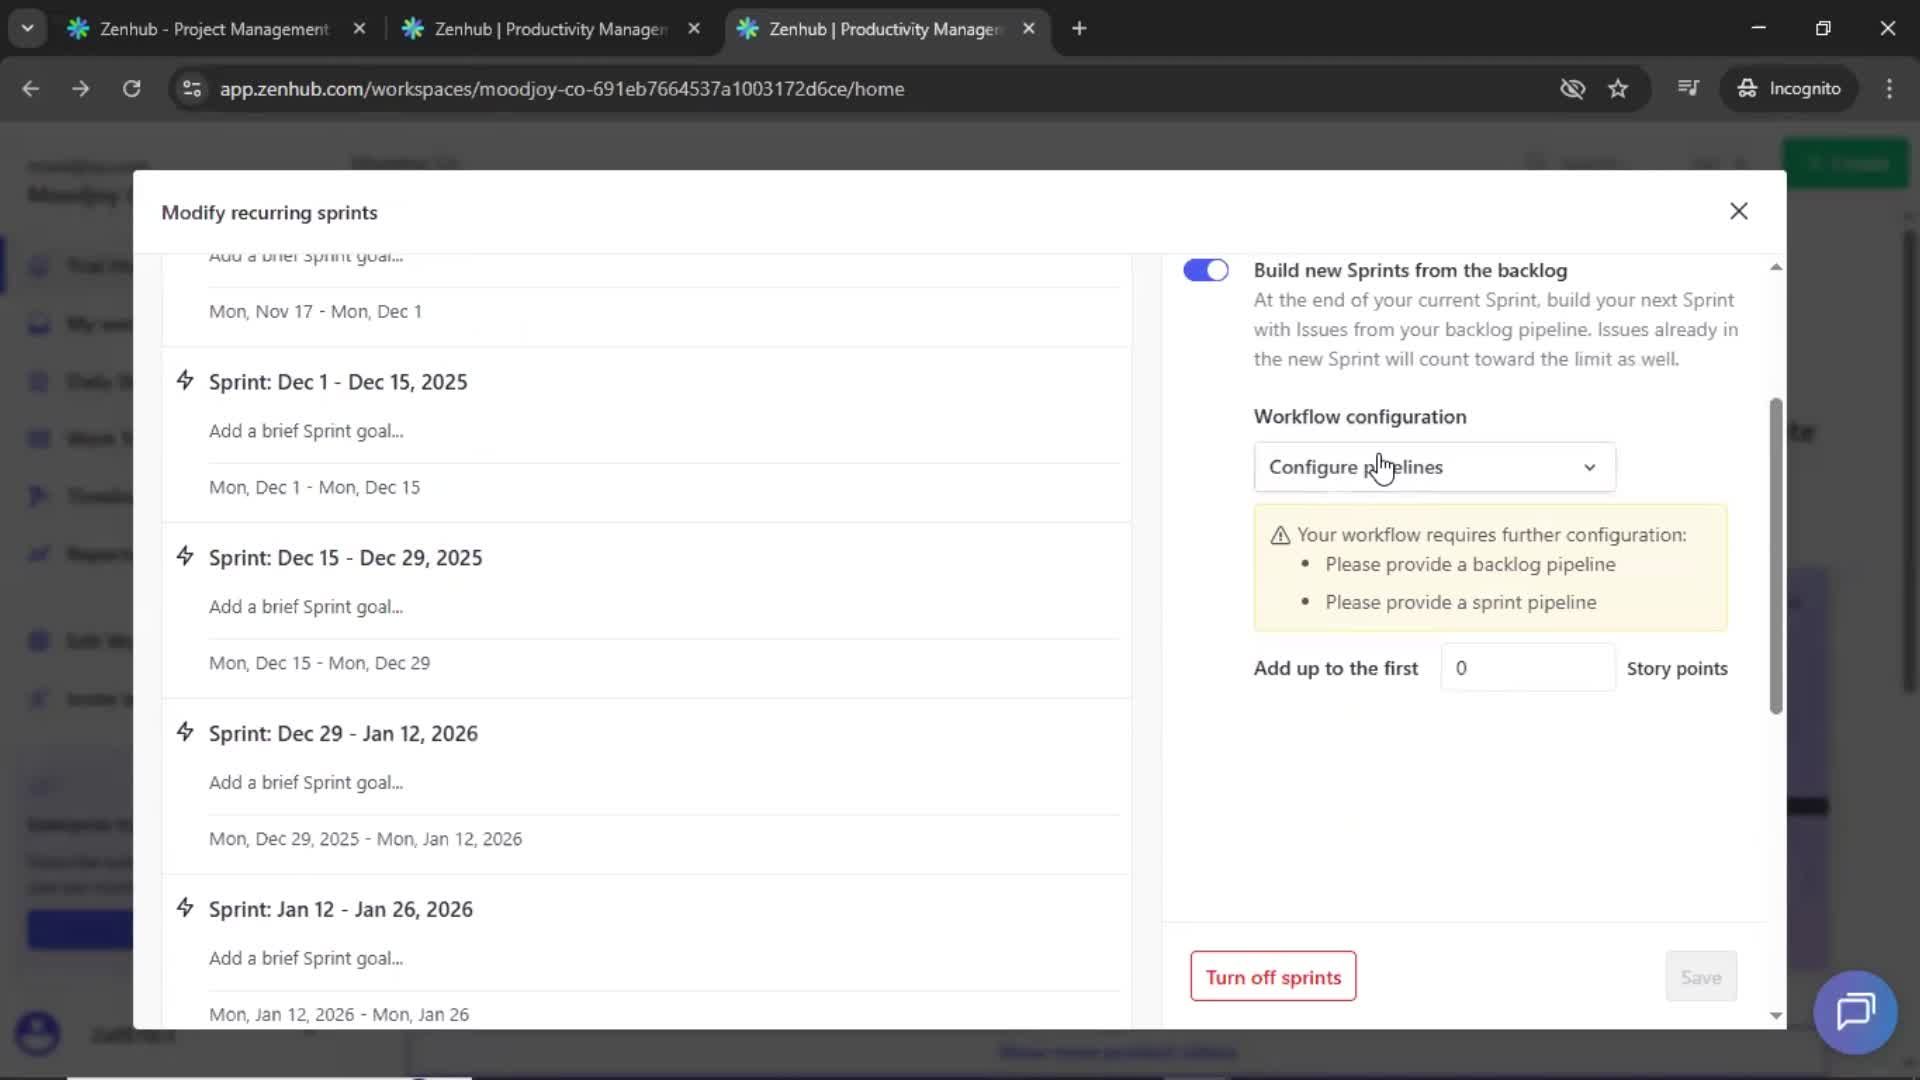Click the media controls icon in the toolbar
Viewport: 1920px width, 1080px height.
click(1687, 89)
